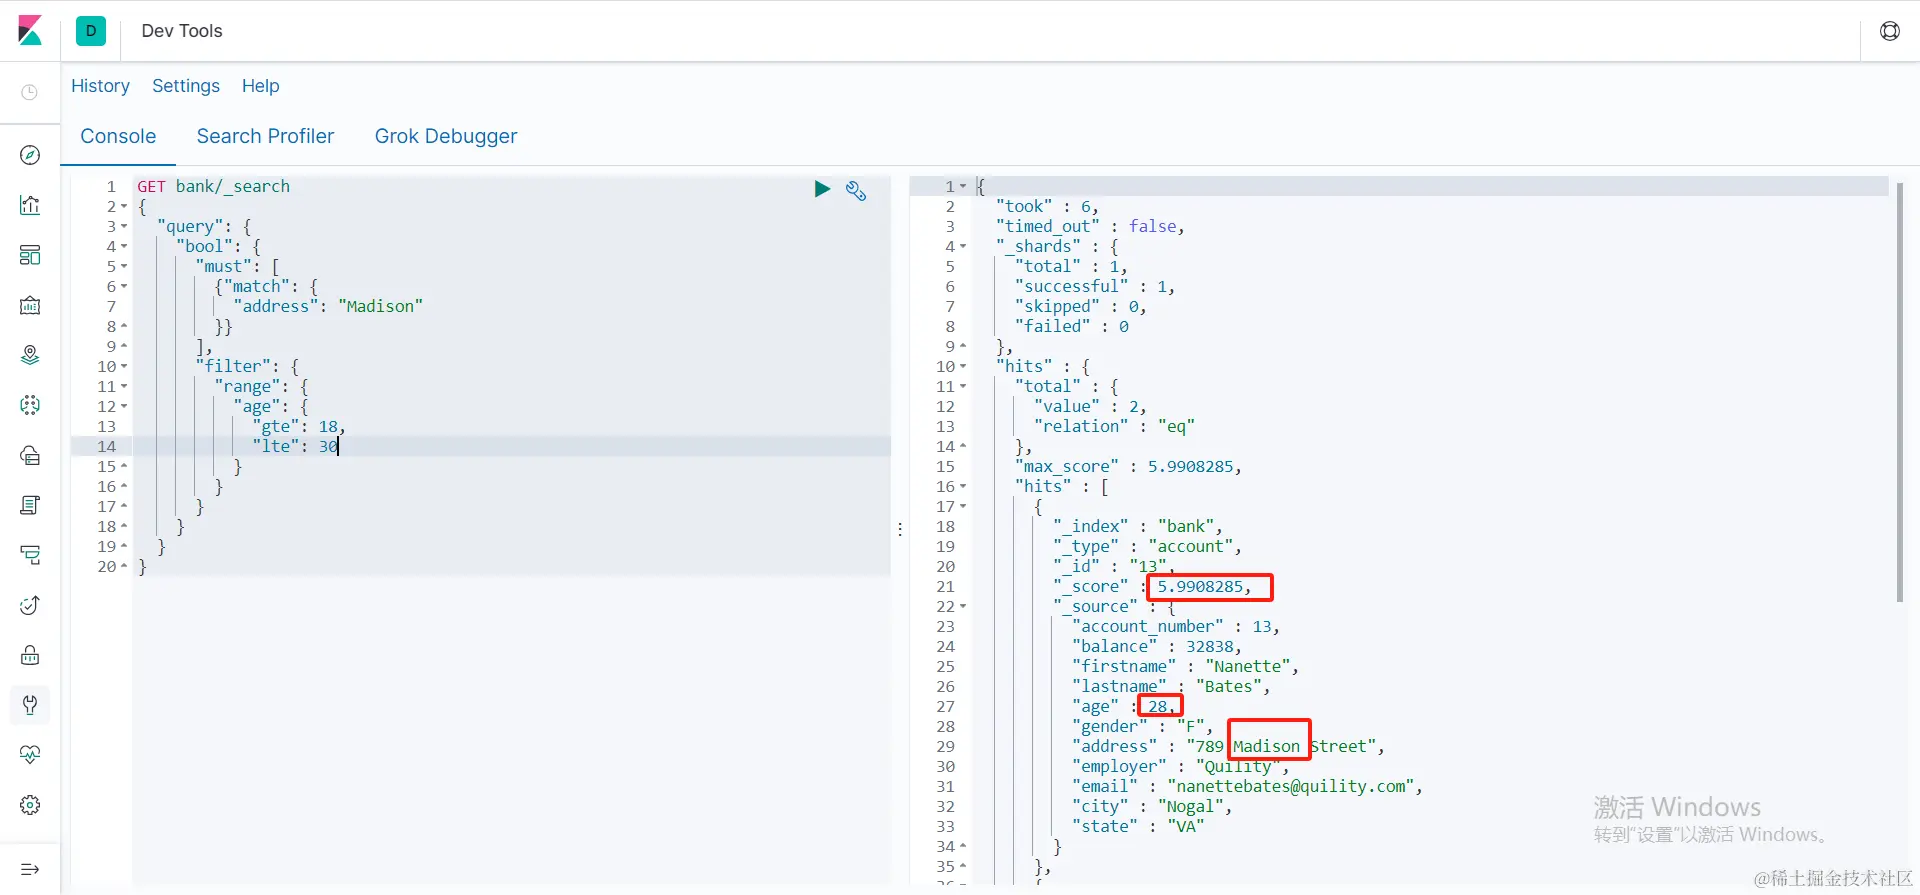Open Management gear icon in sidebar
The width and height of the screenshot is (1920, 895).
30,805
